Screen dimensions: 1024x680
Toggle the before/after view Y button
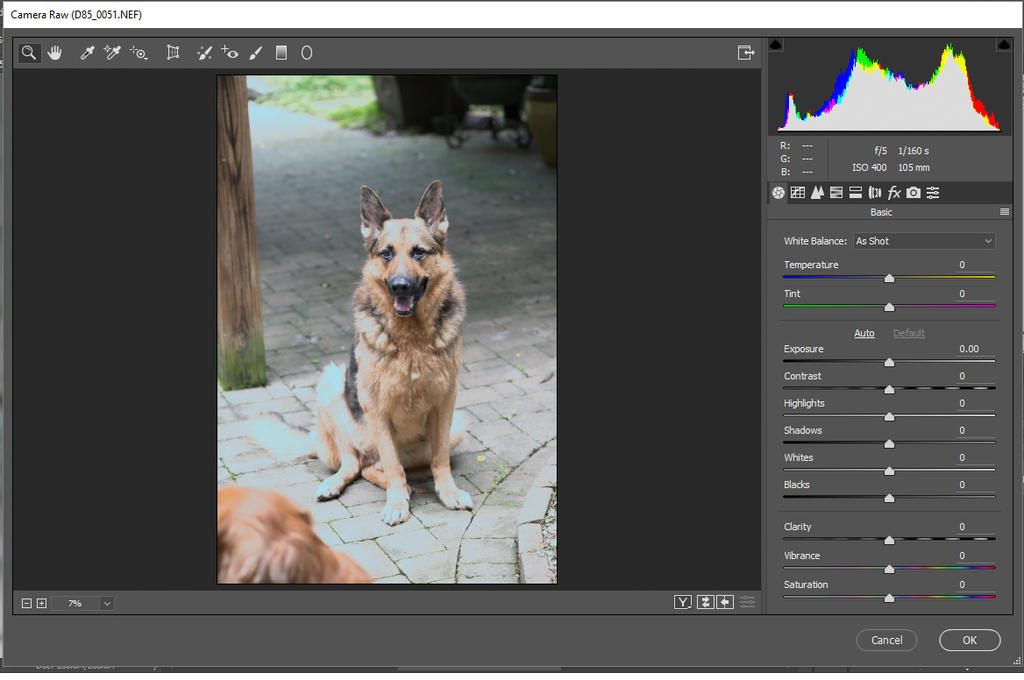683,602
